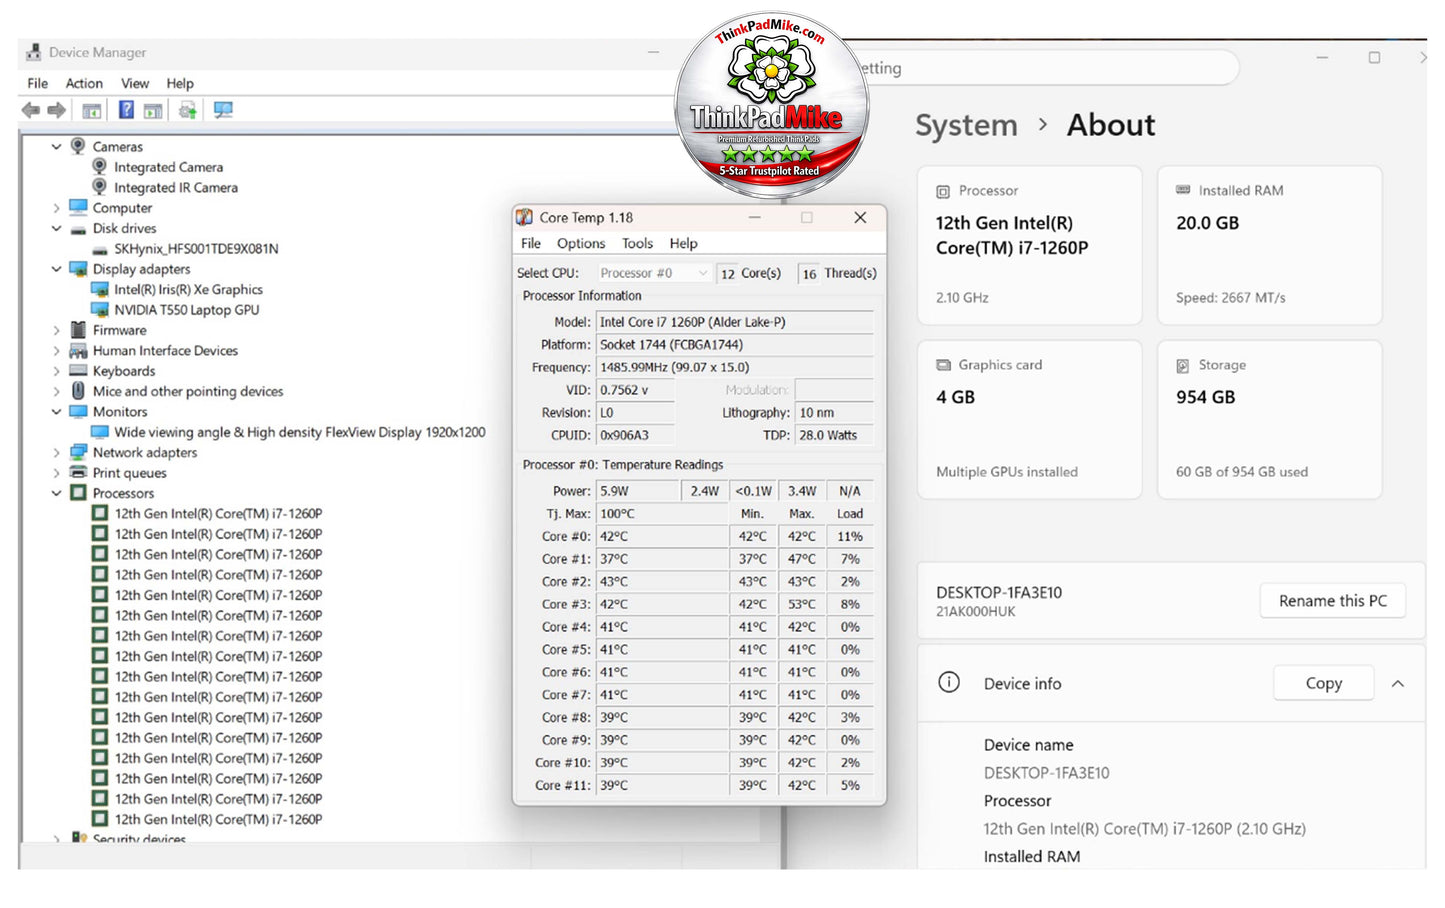The width and height of the screenshot is (1445, 908).
Task: Expand the Human Interface Devices node
Action: coord(57,351)
